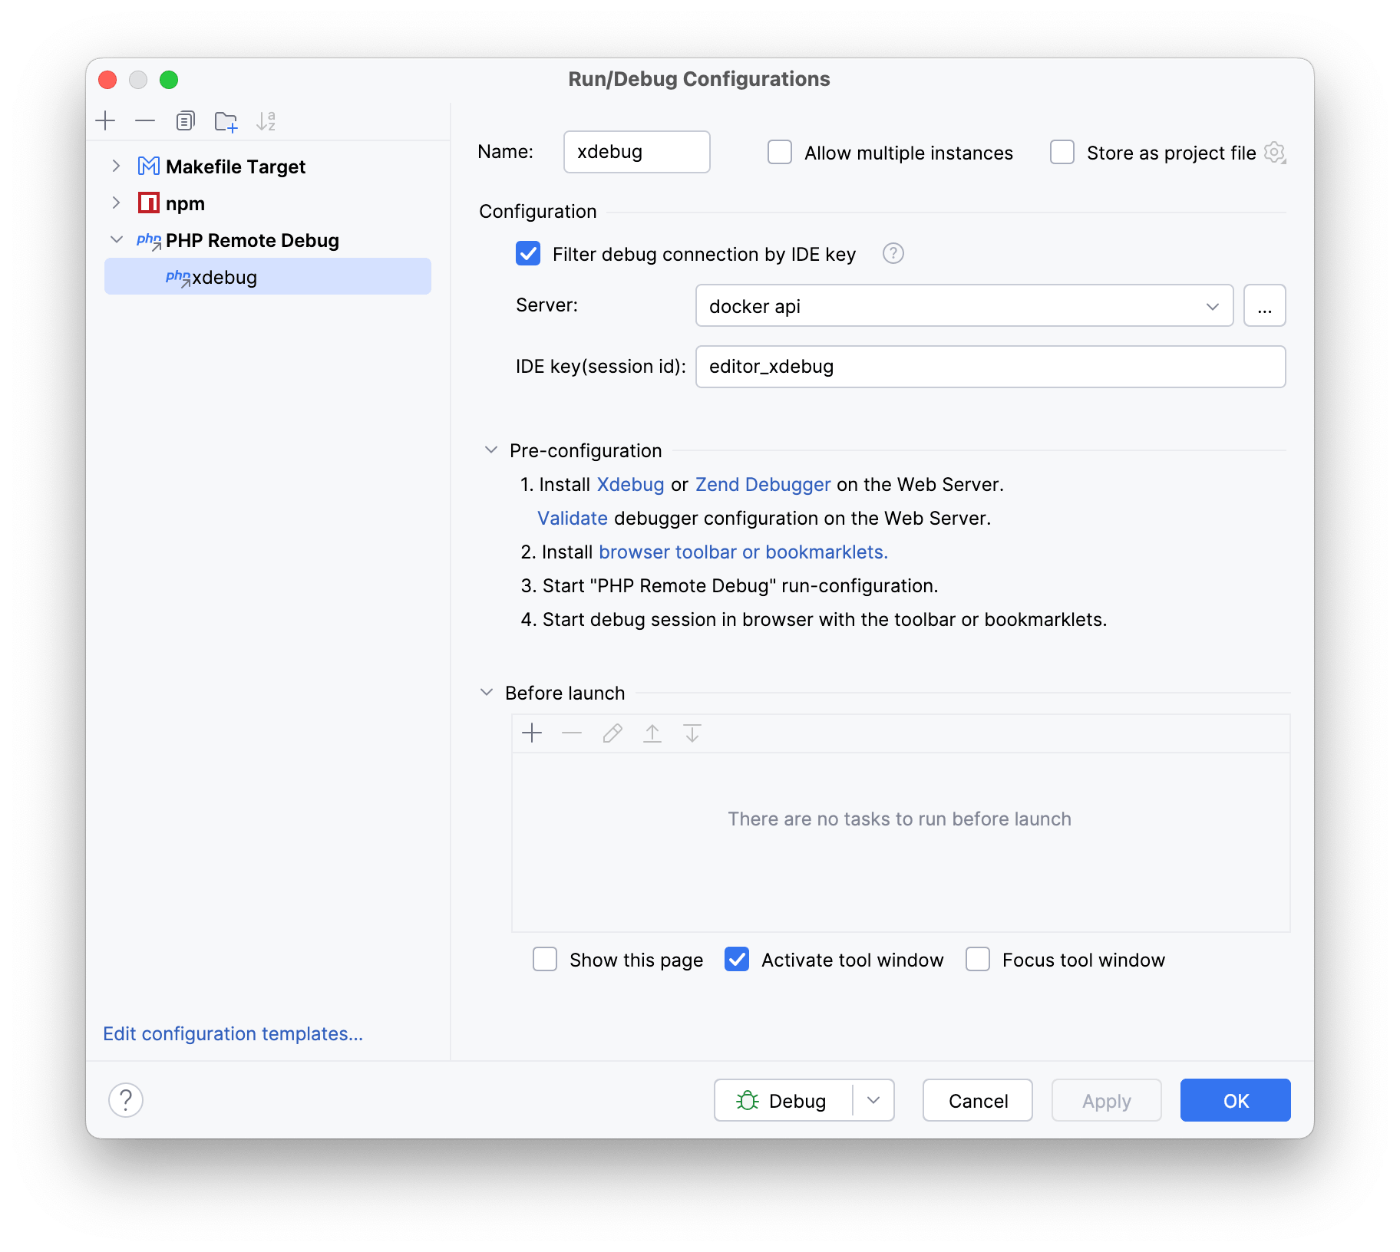
Task: Click the Name field containing xdebug
Action: (637, 152)
